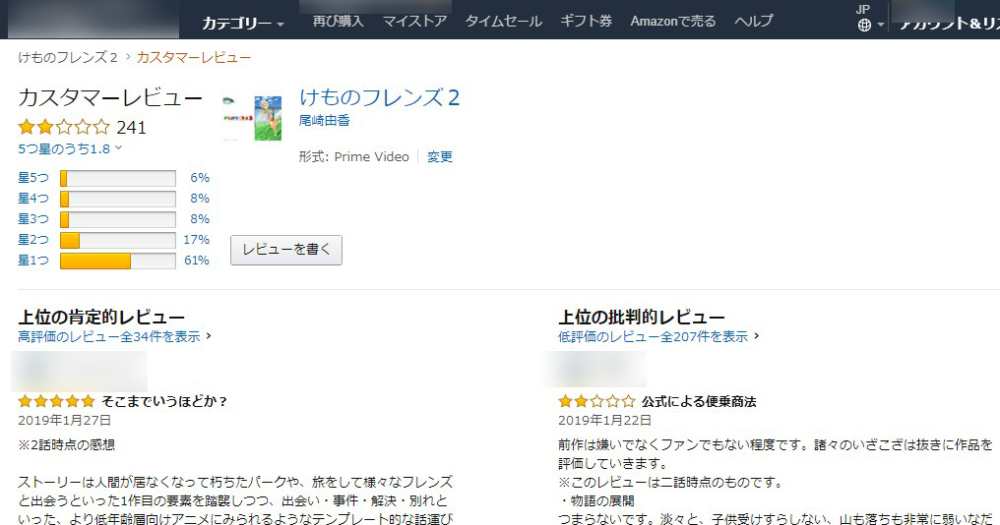Open the 再び購入 nav link

point(338,21)
